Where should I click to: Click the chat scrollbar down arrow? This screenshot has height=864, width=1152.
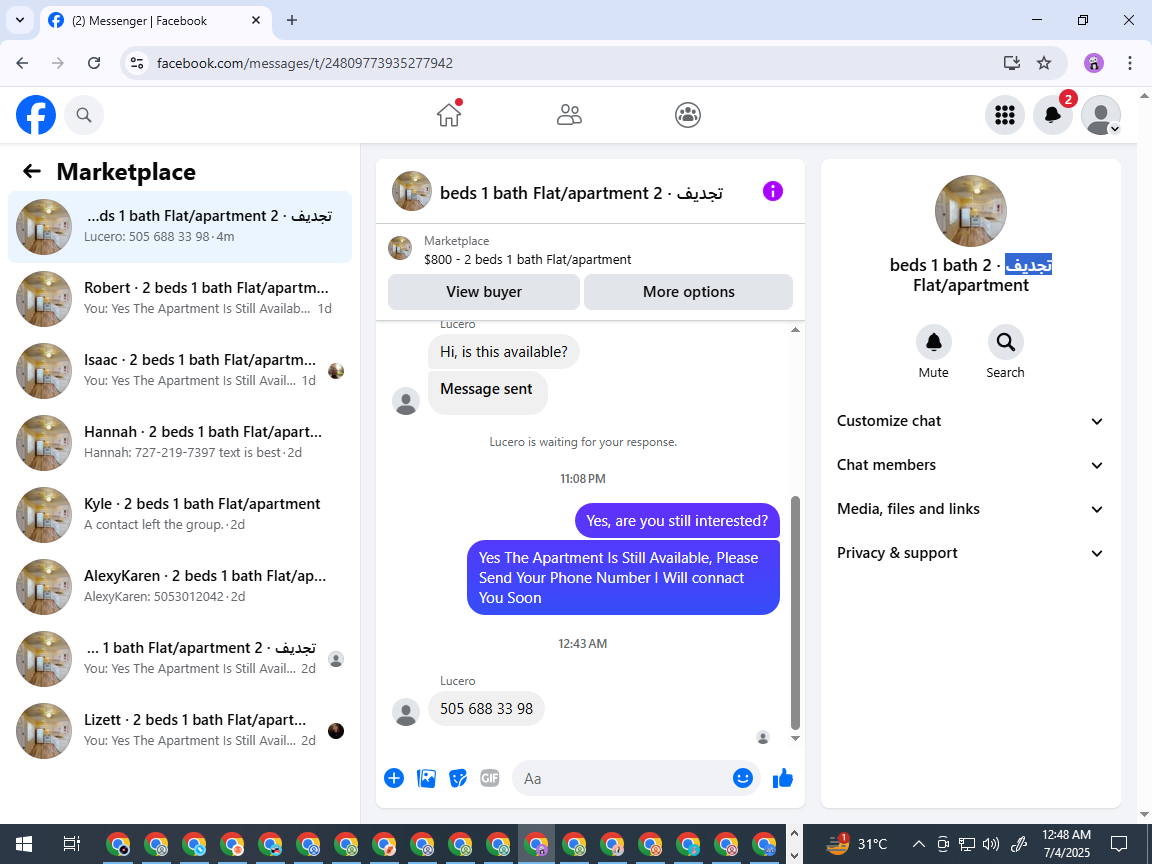795,738
